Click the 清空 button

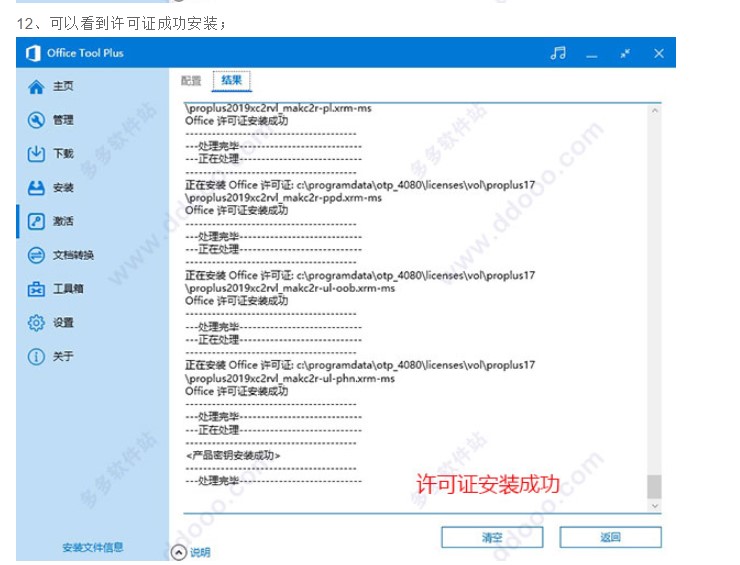coord(492,537)
